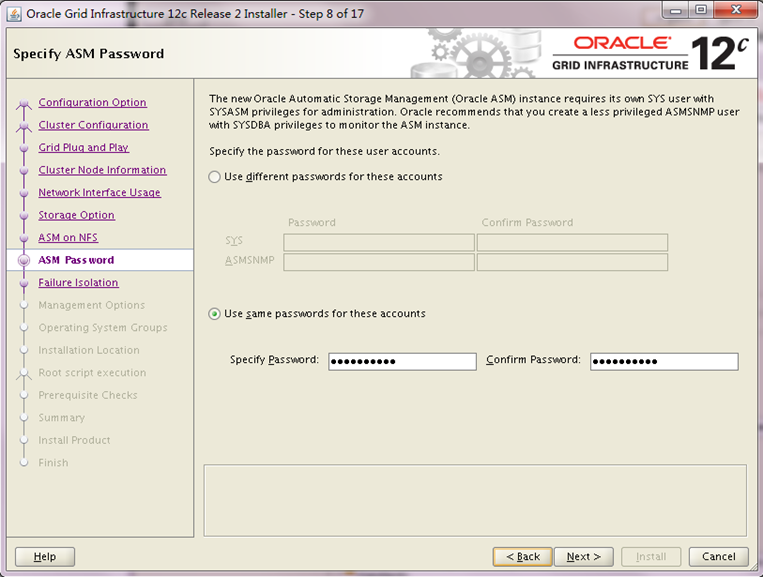Go to the Cluster Configuration step
763x577 pixels.
point(93,125)
